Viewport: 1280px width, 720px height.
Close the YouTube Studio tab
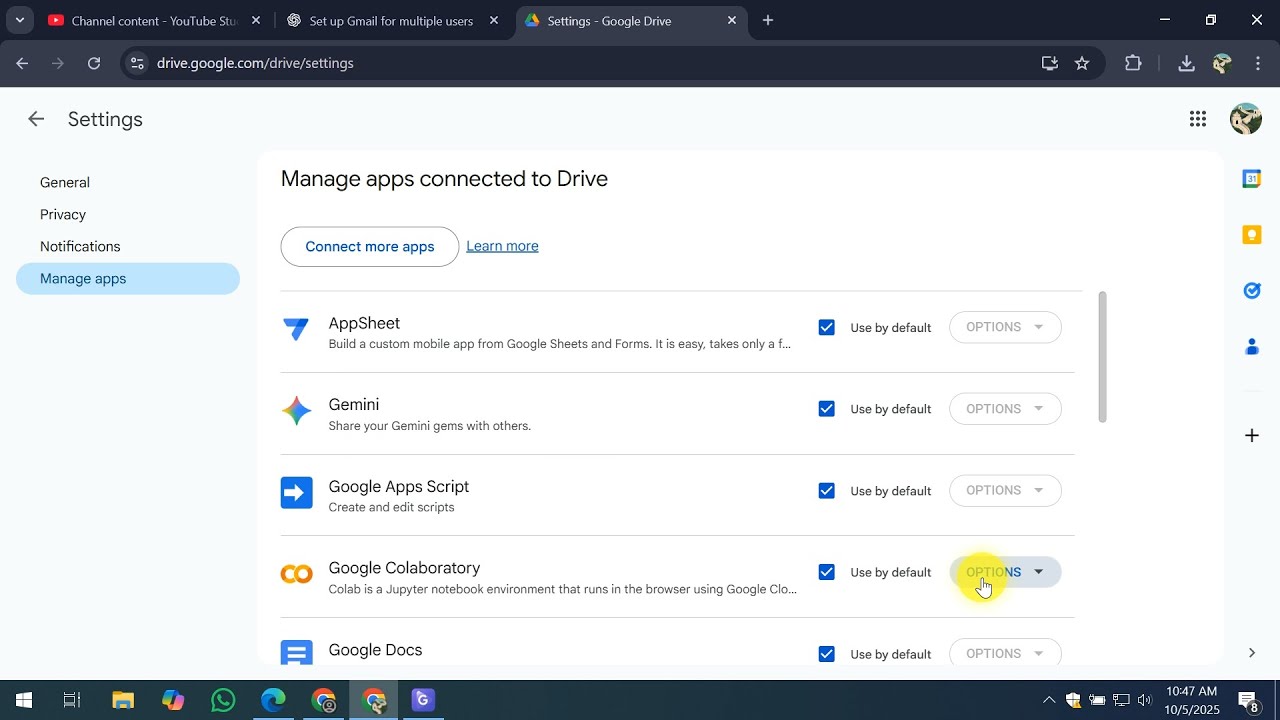point(256,20)
